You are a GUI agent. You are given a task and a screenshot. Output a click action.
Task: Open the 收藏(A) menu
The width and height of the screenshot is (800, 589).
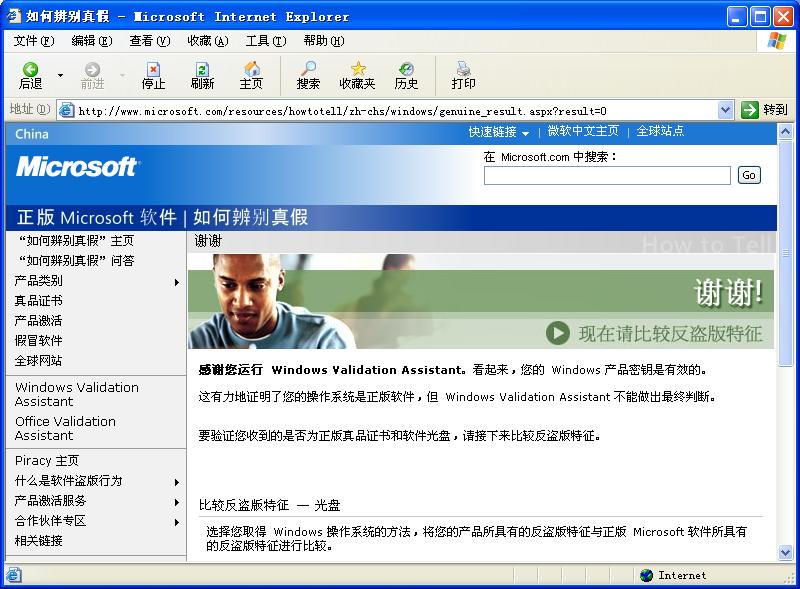coord(208,41)
